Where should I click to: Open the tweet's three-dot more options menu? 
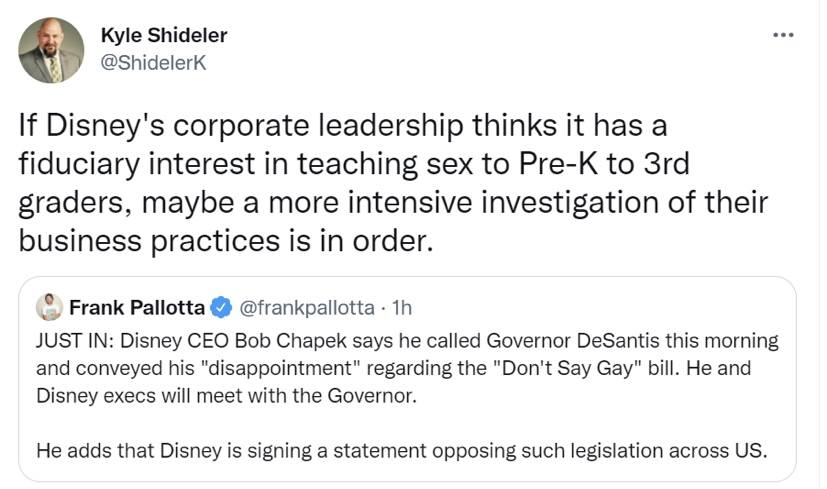[783, 36]
